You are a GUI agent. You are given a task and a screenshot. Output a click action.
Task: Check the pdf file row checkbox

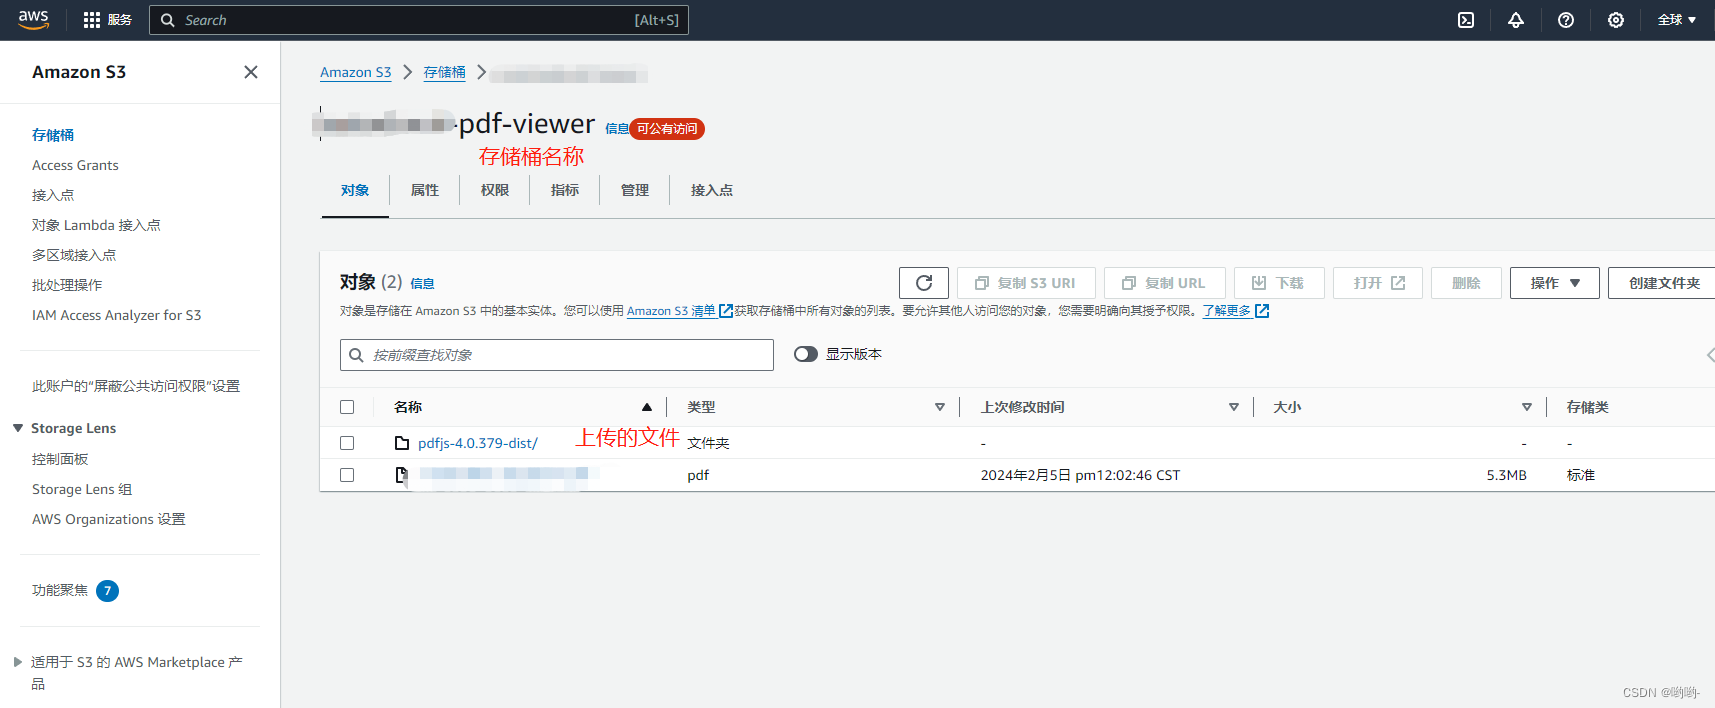(347, 475)
